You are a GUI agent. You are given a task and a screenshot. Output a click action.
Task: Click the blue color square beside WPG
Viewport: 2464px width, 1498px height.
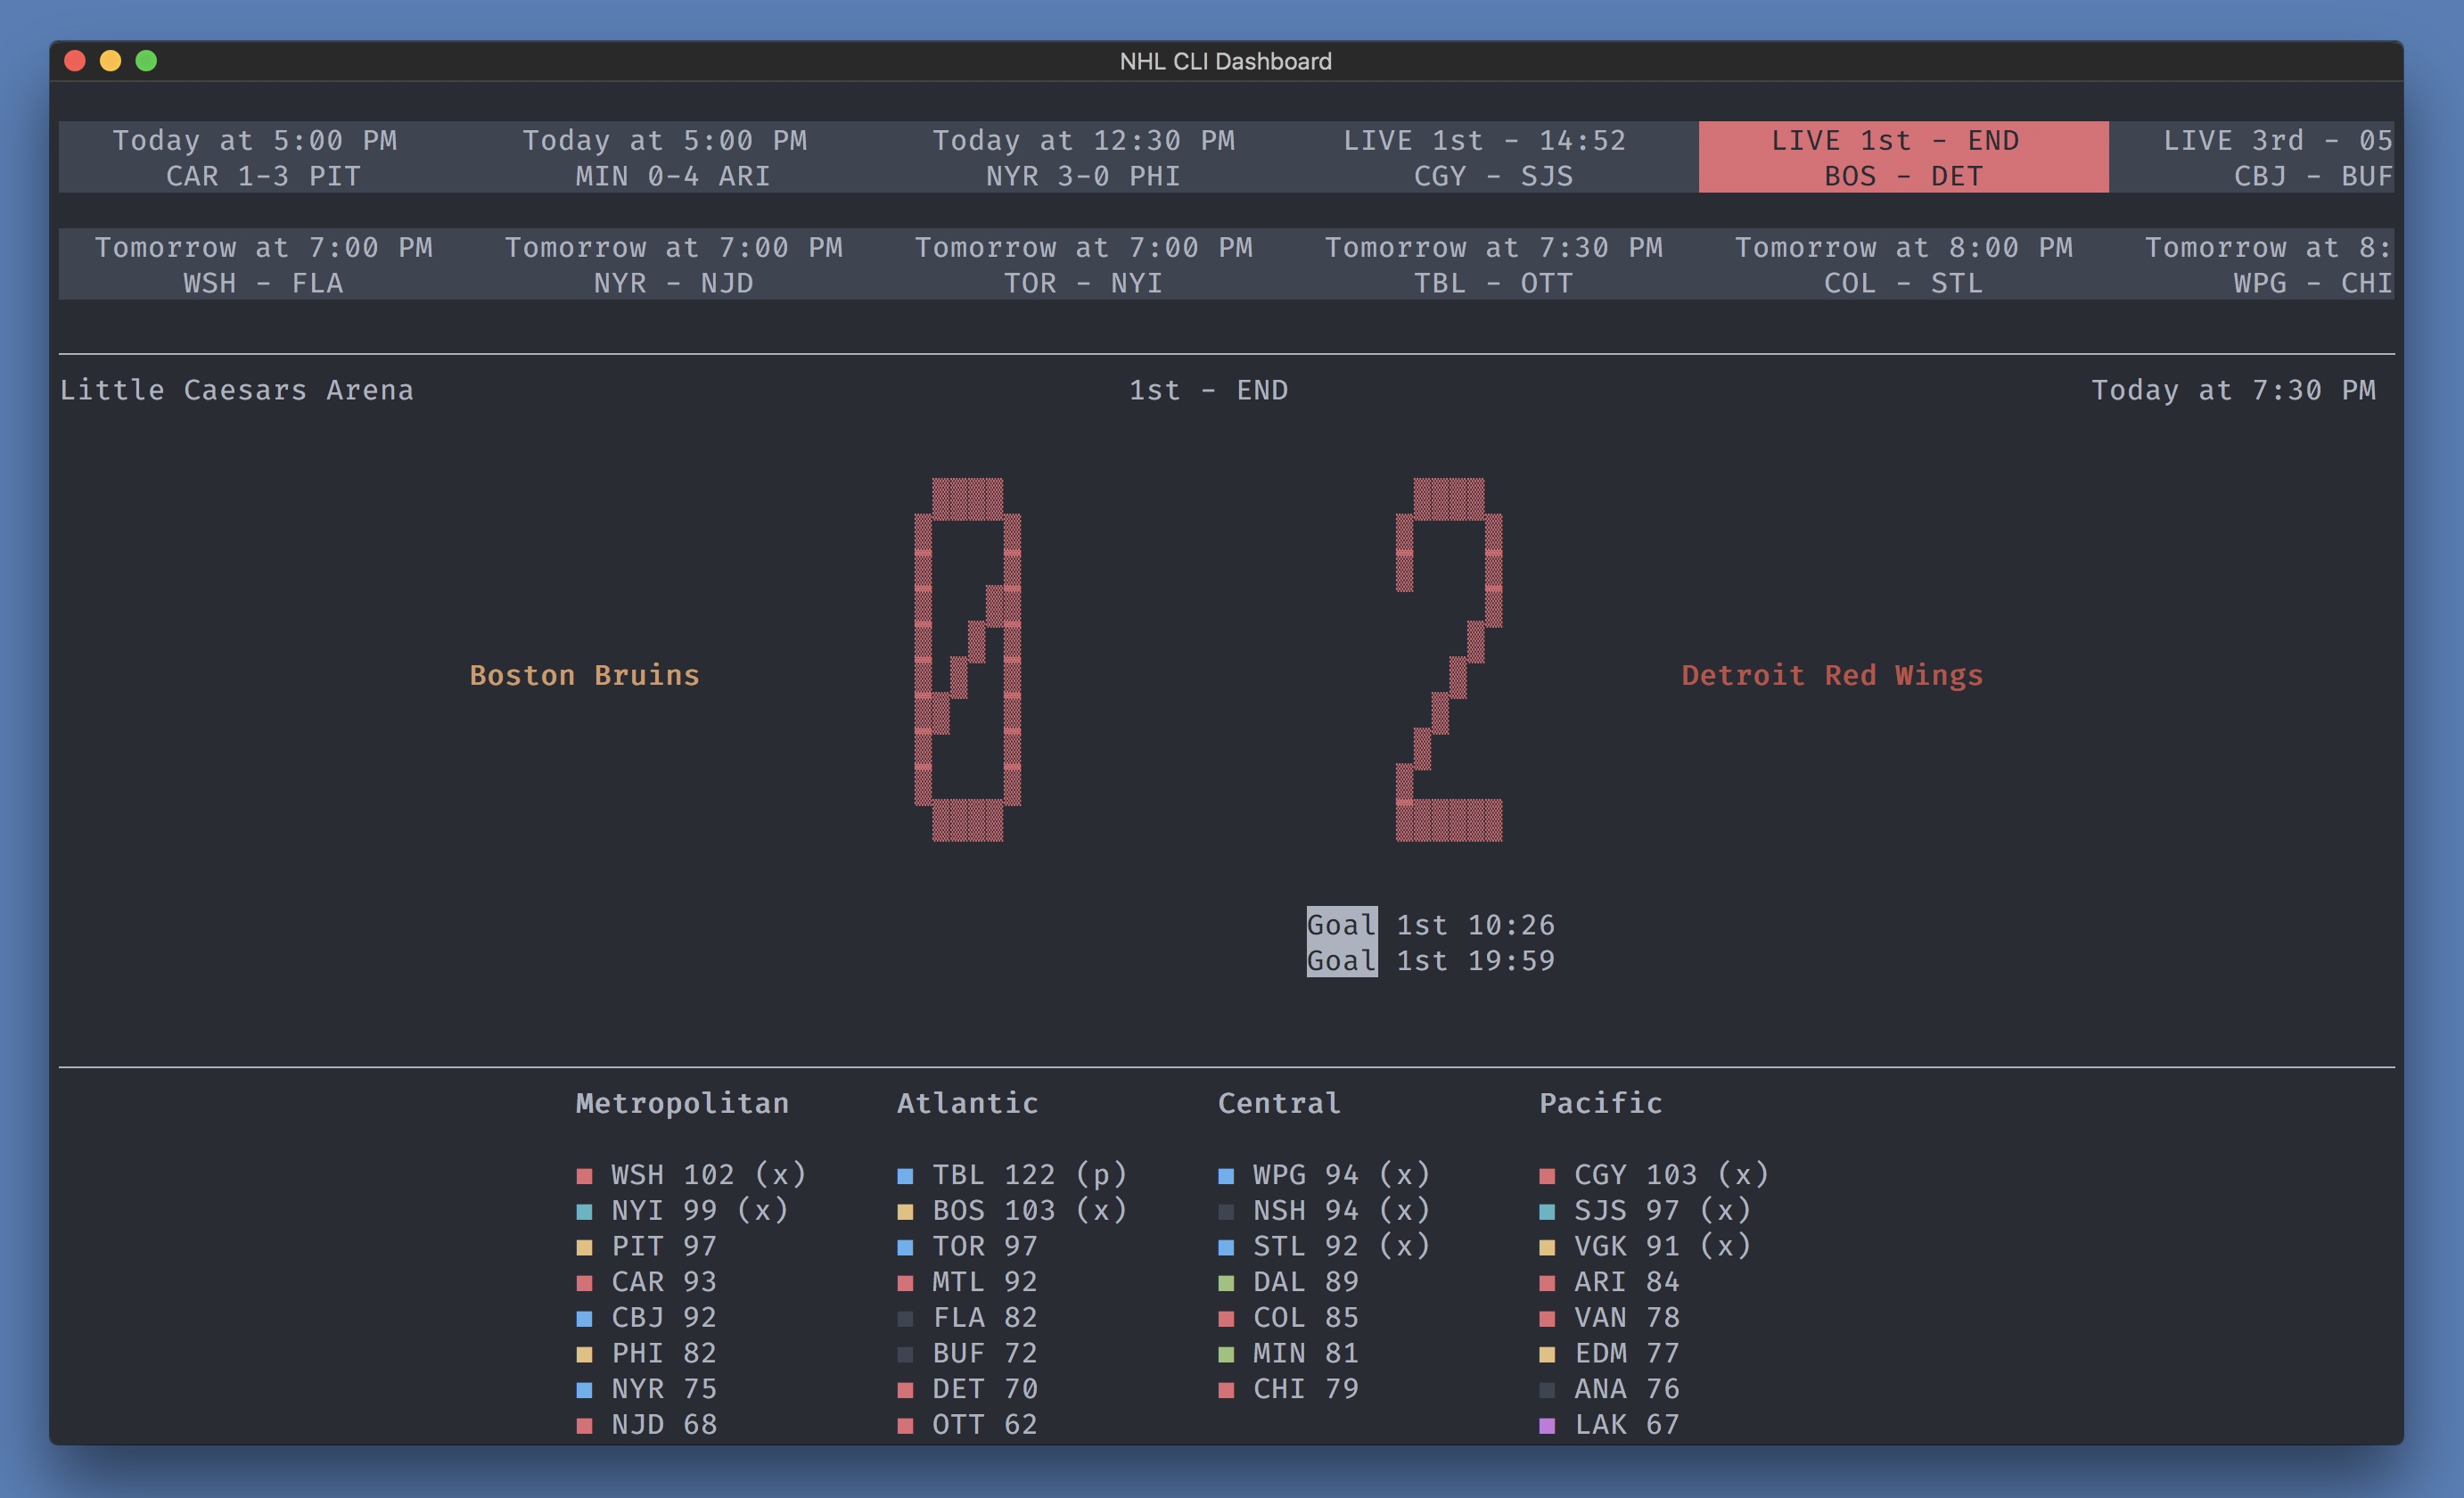point(1226,1176)
